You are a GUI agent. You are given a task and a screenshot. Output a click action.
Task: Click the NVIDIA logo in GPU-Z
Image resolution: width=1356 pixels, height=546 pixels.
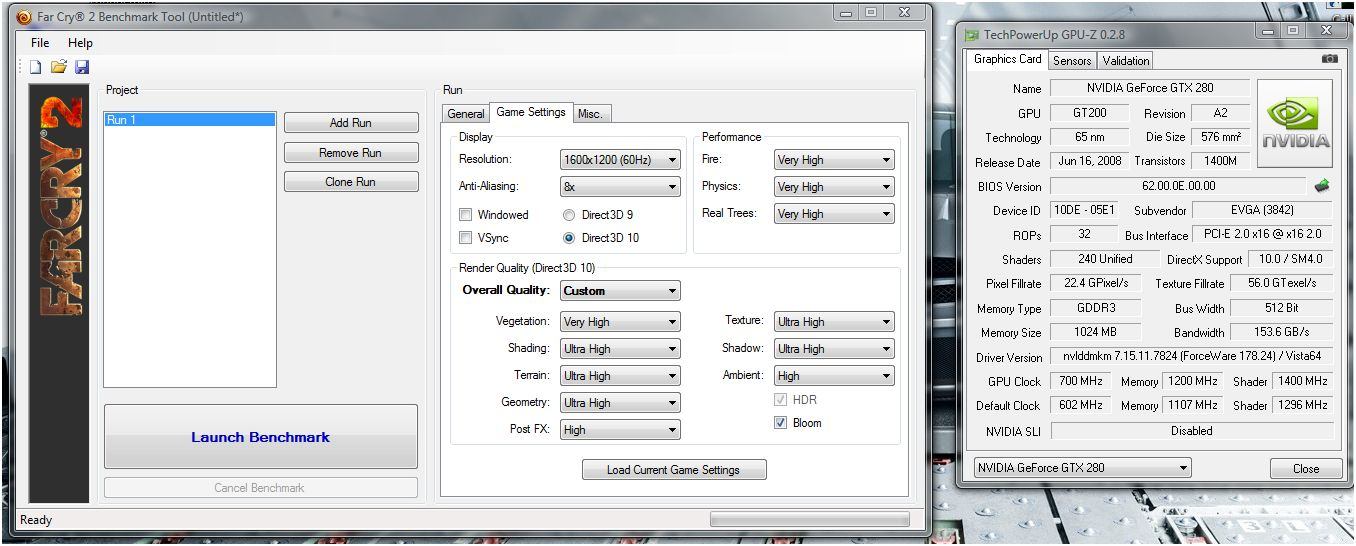click(1295, 125)
